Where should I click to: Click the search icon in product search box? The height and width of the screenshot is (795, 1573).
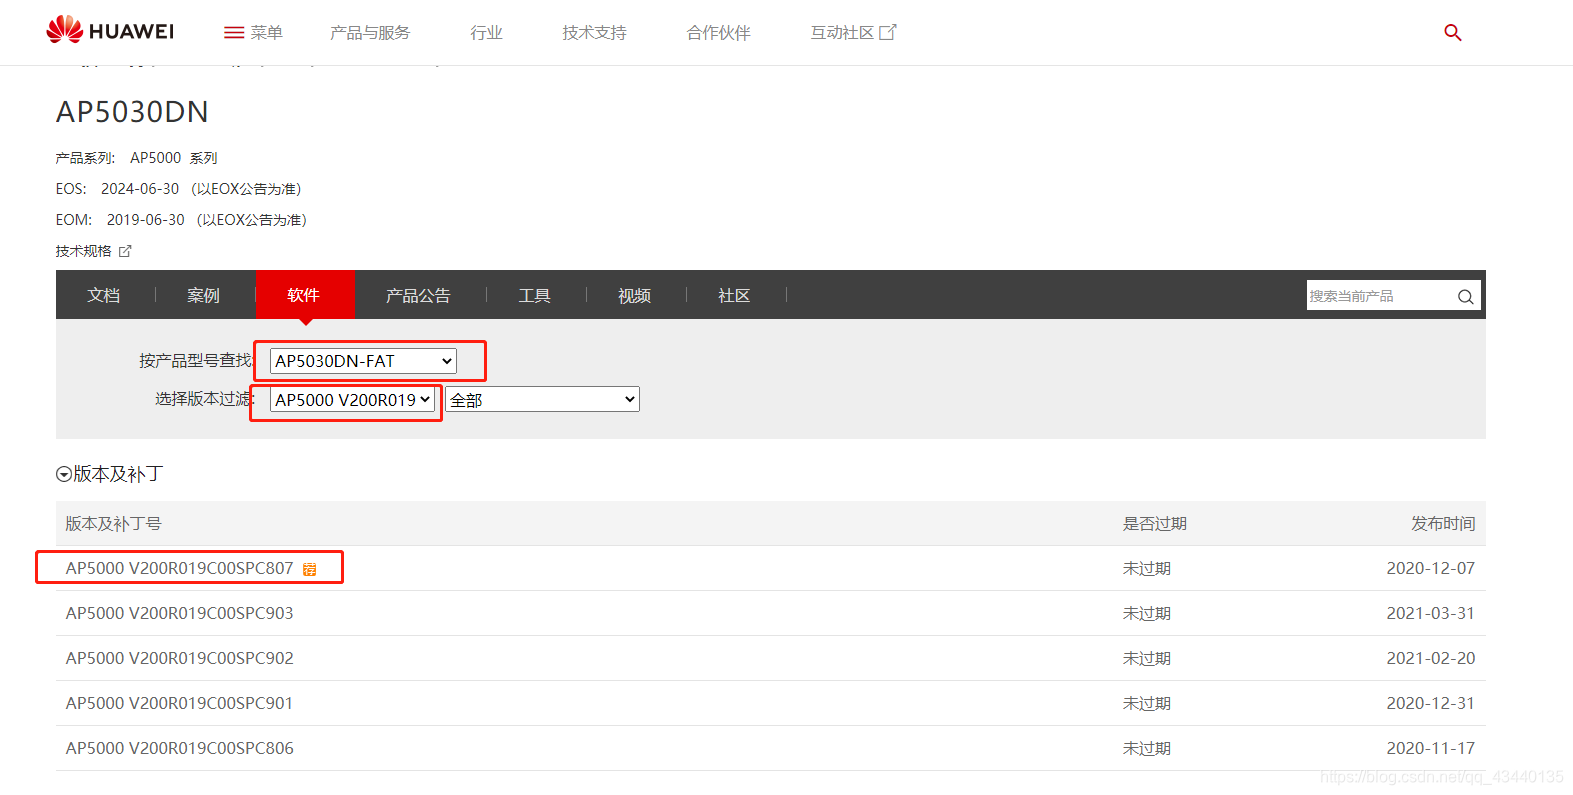point(1465,296)
